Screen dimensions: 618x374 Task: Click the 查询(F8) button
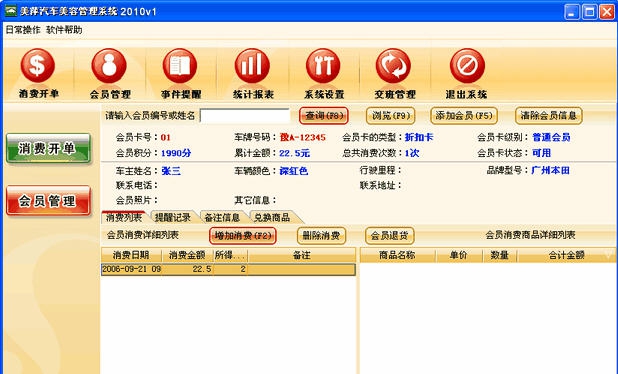pos(324,116)
